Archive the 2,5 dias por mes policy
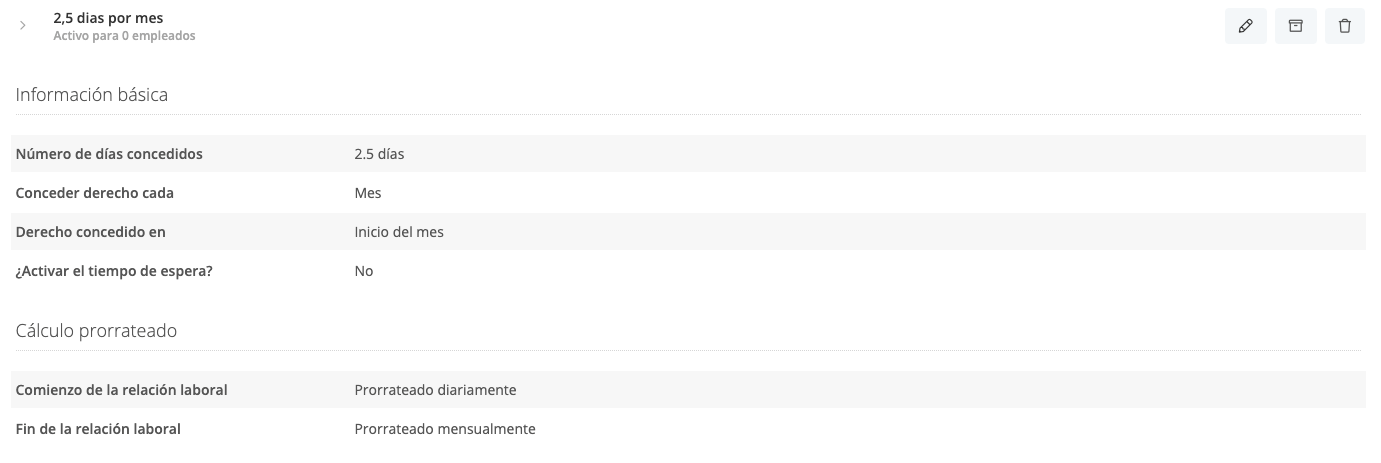Viewport: 1381px width, 463px height. pos(1295,27)
